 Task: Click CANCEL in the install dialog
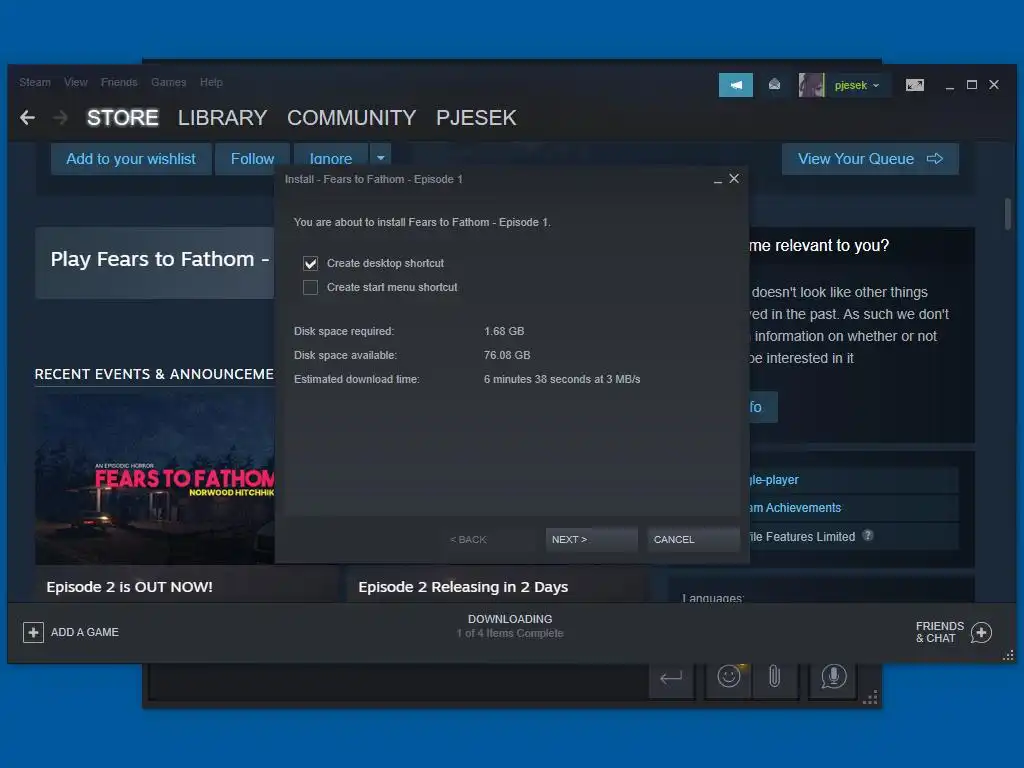[693, 539]
